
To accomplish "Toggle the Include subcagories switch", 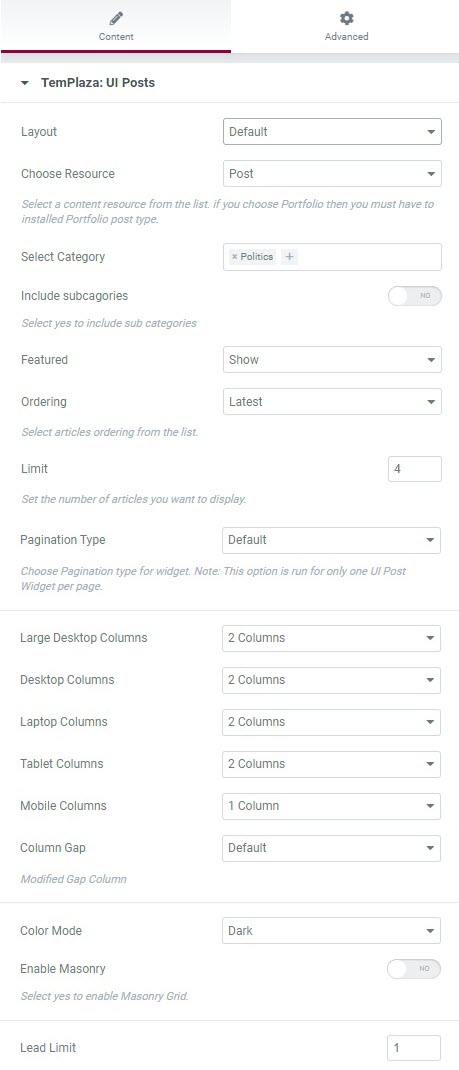I will 415,295.
